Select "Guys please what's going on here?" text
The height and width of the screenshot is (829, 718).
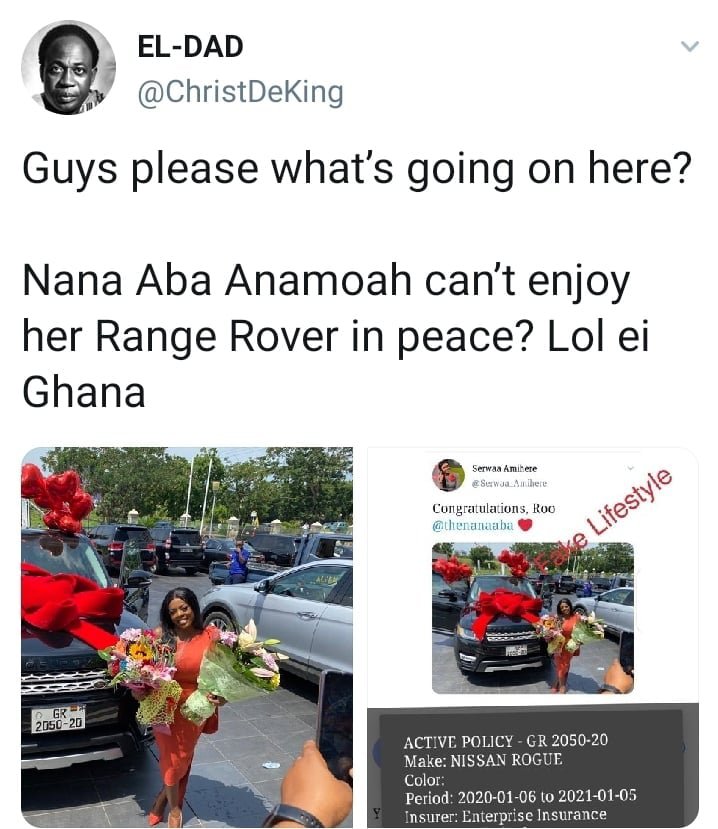(x=357, y=169)
